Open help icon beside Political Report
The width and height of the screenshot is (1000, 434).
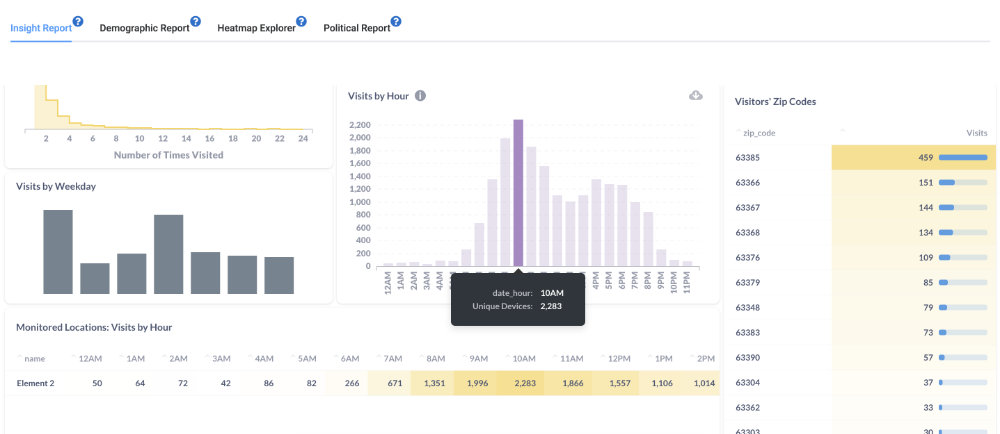[x=396, y=21]
